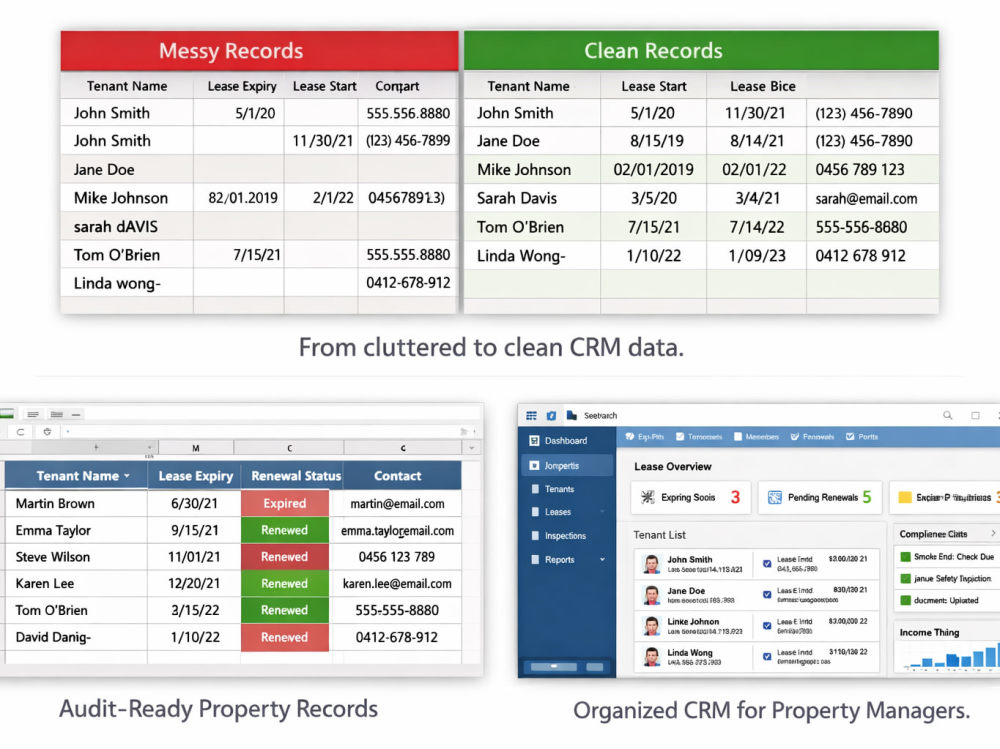Click the search magnifier icon in CRM window
The width and height of the screenshot is (1000, 749).
[x=948, y=415]
